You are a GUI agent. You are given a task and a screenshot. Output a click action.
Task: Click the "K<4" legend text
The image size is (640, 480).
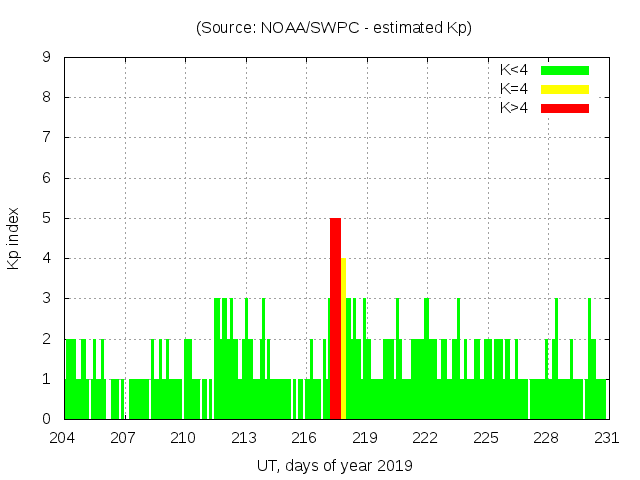click(514, 70)
